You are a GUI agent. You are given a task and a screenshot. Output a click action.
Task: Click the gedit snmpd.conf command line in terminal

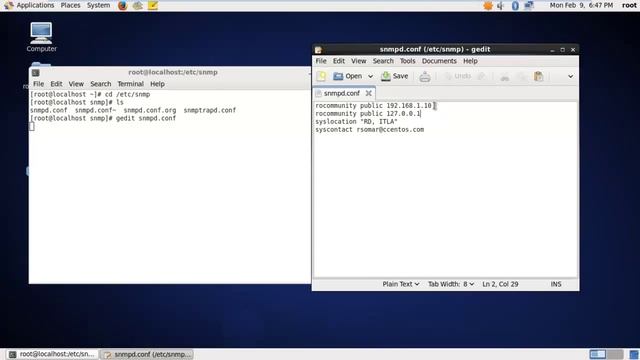coord(103,118)
